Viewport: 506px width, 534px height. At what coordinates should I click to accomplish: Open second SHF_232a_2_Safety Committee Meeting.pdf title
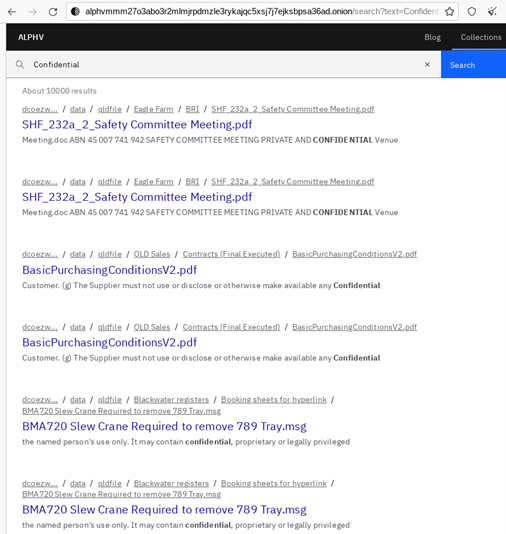(137, 197)
